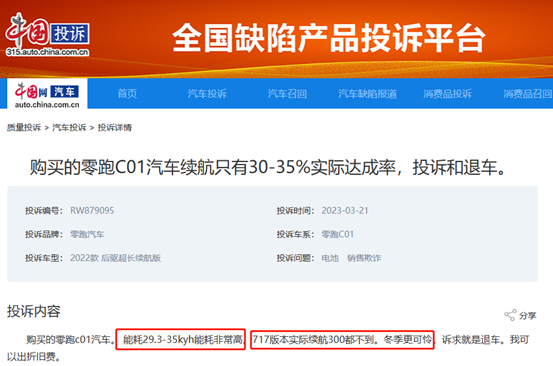Click the 投诉编号 label
Image resolution: width=553 pixels, height=366 pixels.
43,211
